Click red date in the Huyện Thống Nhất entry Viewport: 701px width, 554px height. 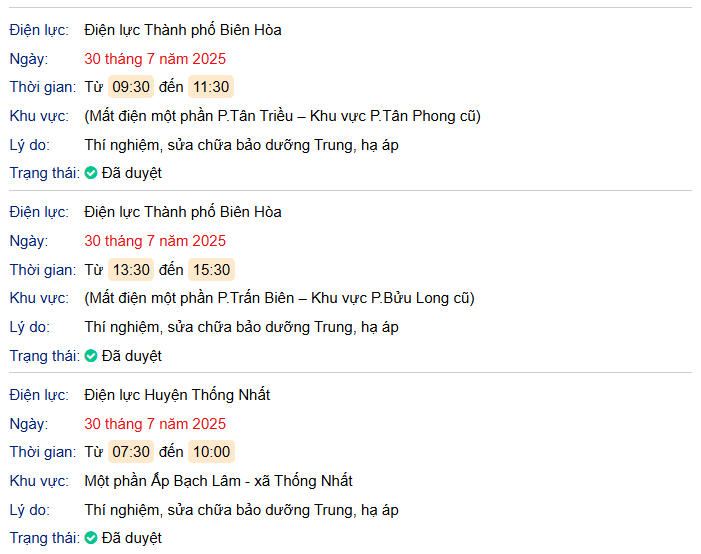[155, 423]
